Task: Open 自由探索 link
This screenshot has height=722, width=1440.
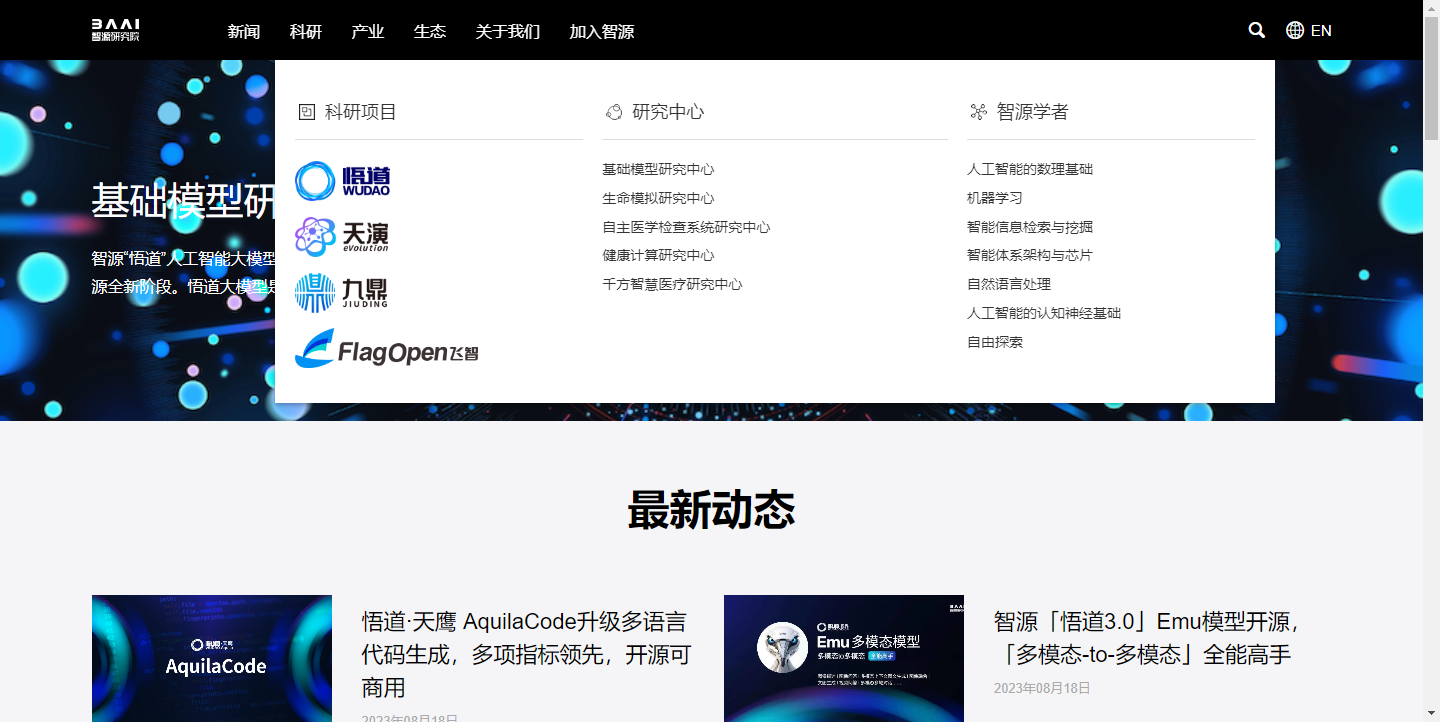Action: (995, 342)
